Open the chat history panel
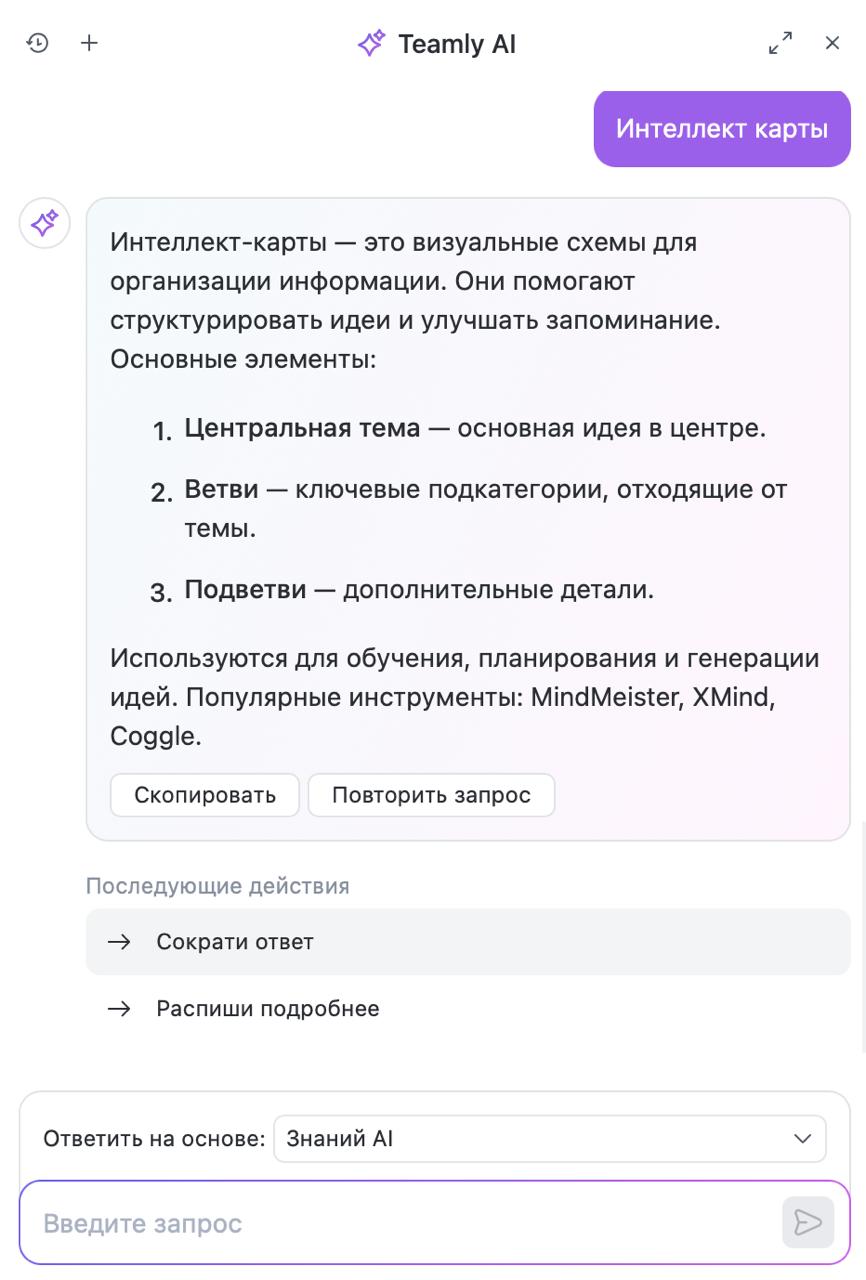866x1280 pixels. [x=38, y=42]
